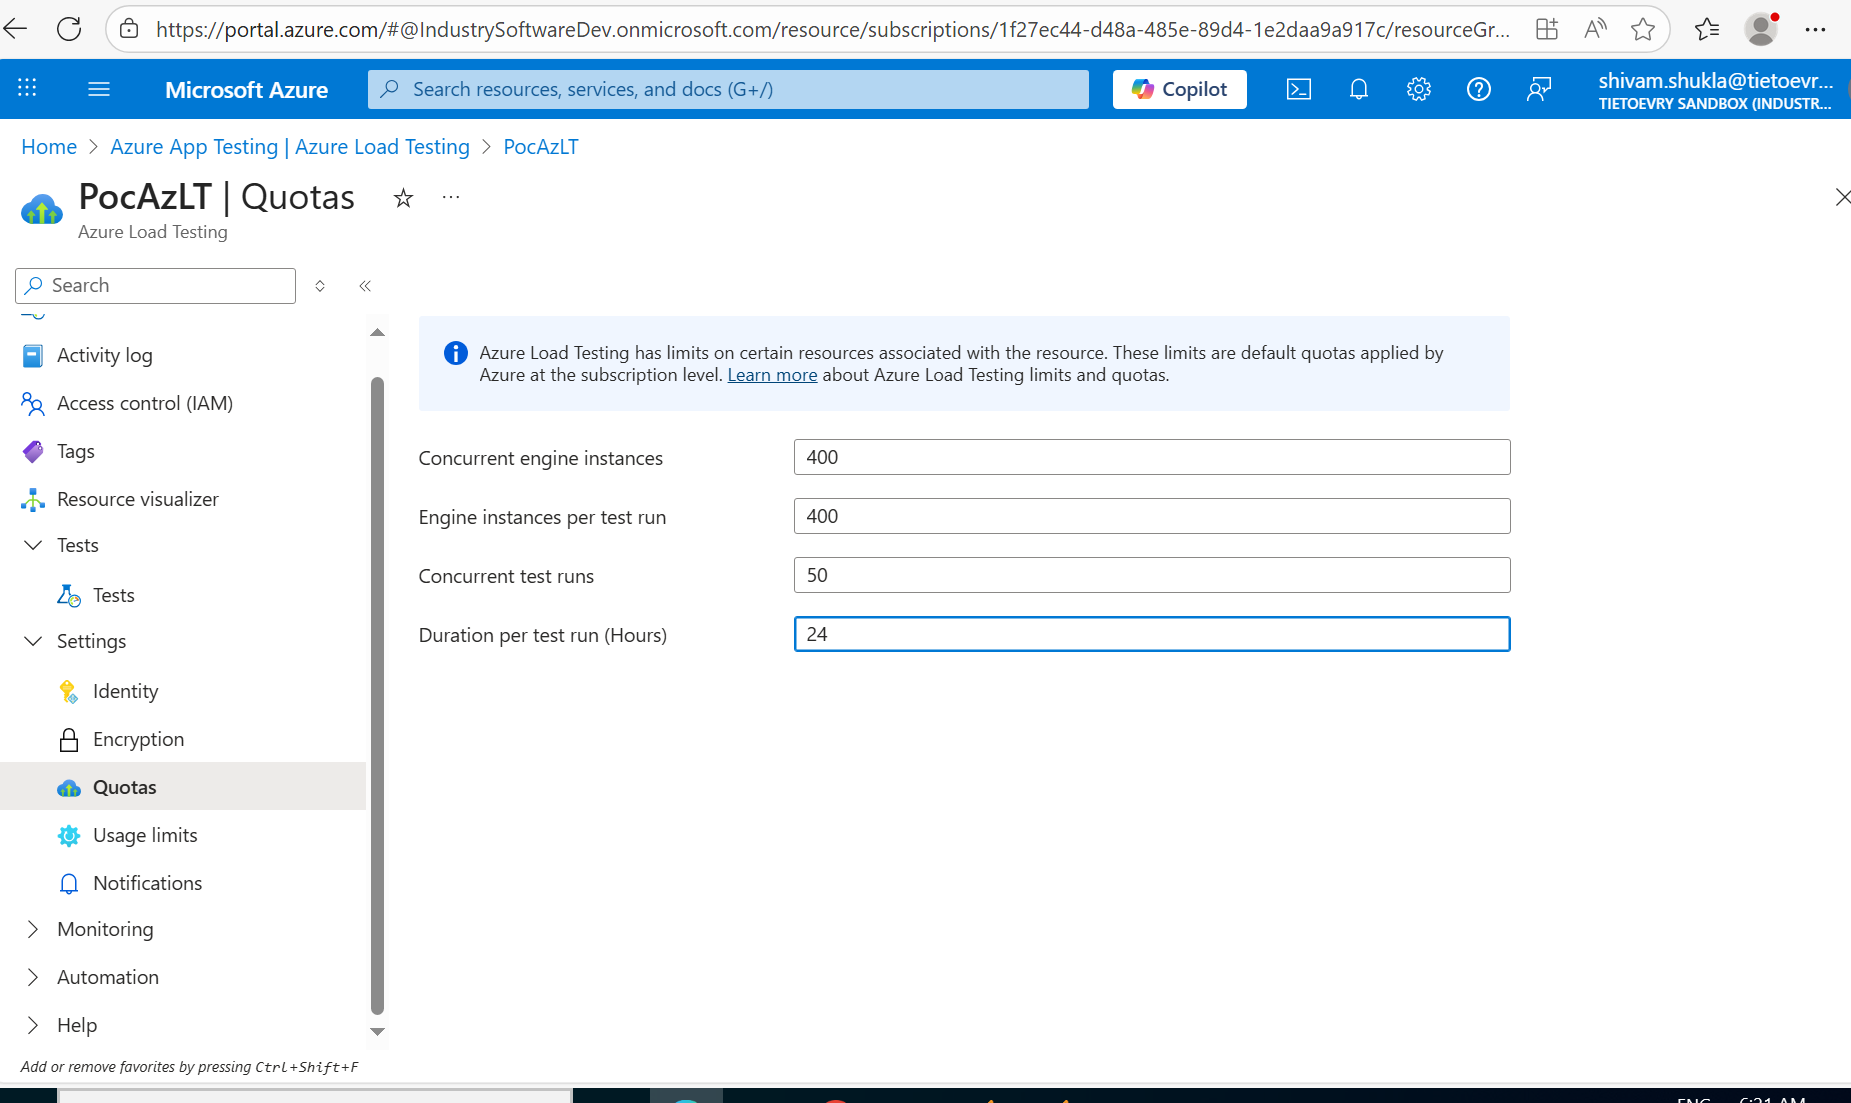The image size is (1851, 1103).
Task: Click the info icon in the quota banner
Action: point(455,353)
